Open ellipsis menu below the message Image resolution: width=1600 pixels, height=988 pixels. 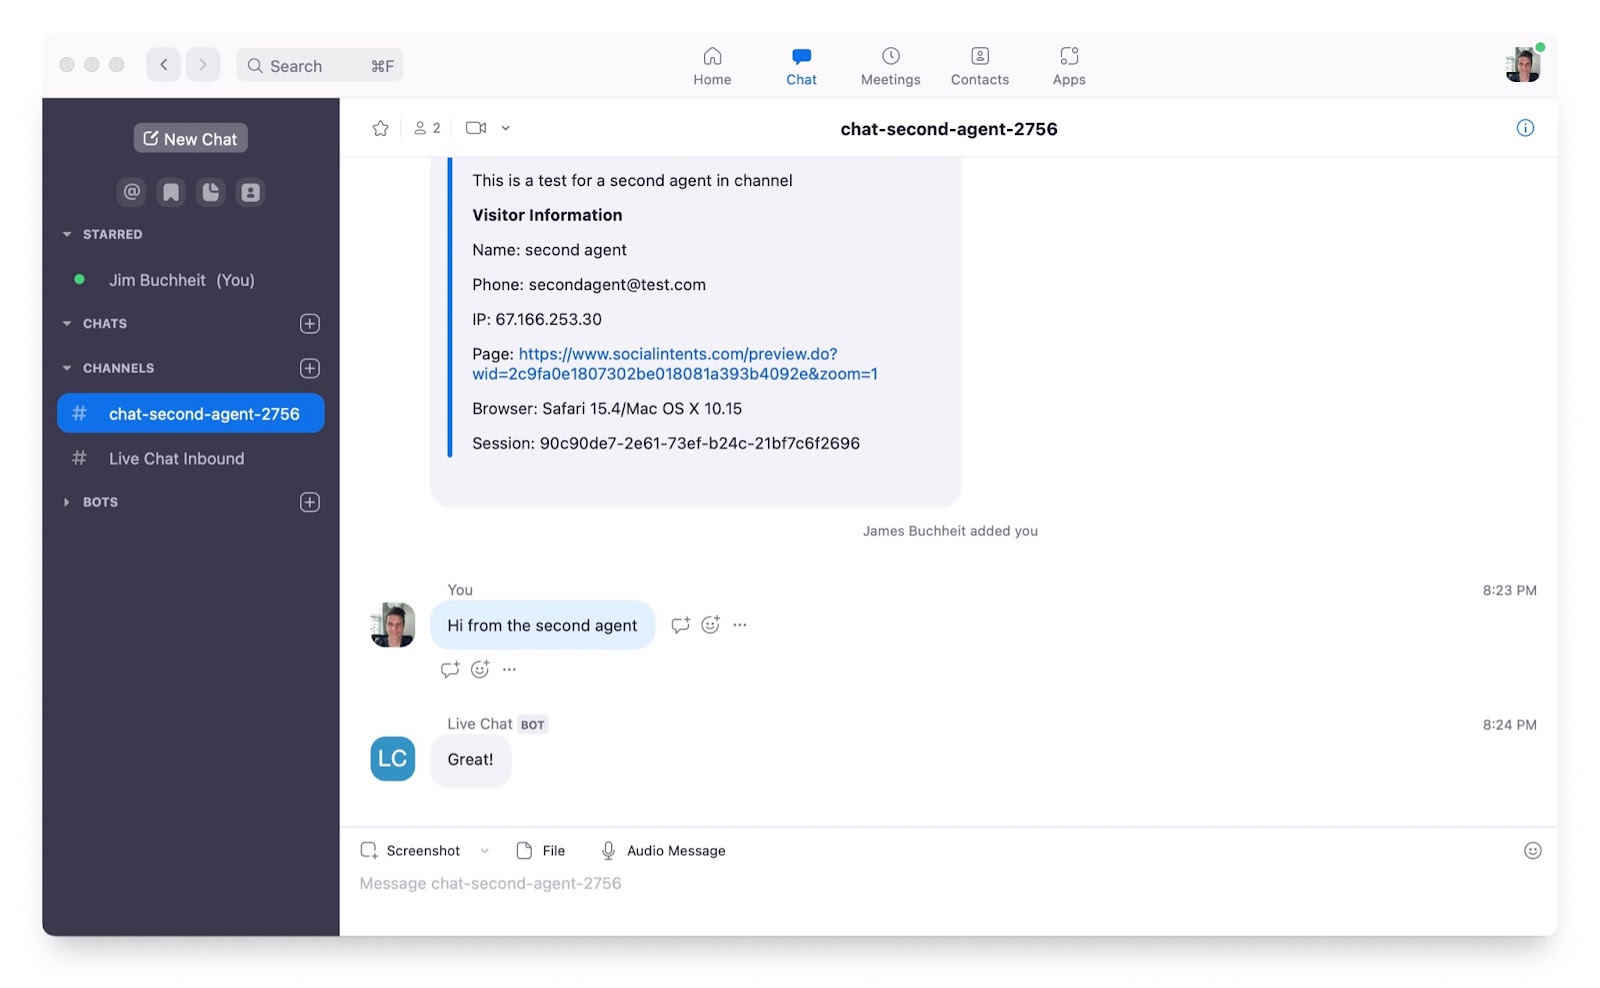point(510,669)
